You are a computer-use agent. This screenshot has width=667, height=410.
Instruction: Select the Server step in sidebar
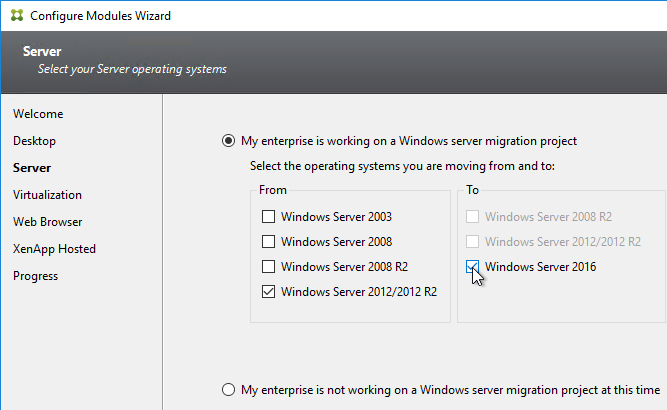[32, 168]
